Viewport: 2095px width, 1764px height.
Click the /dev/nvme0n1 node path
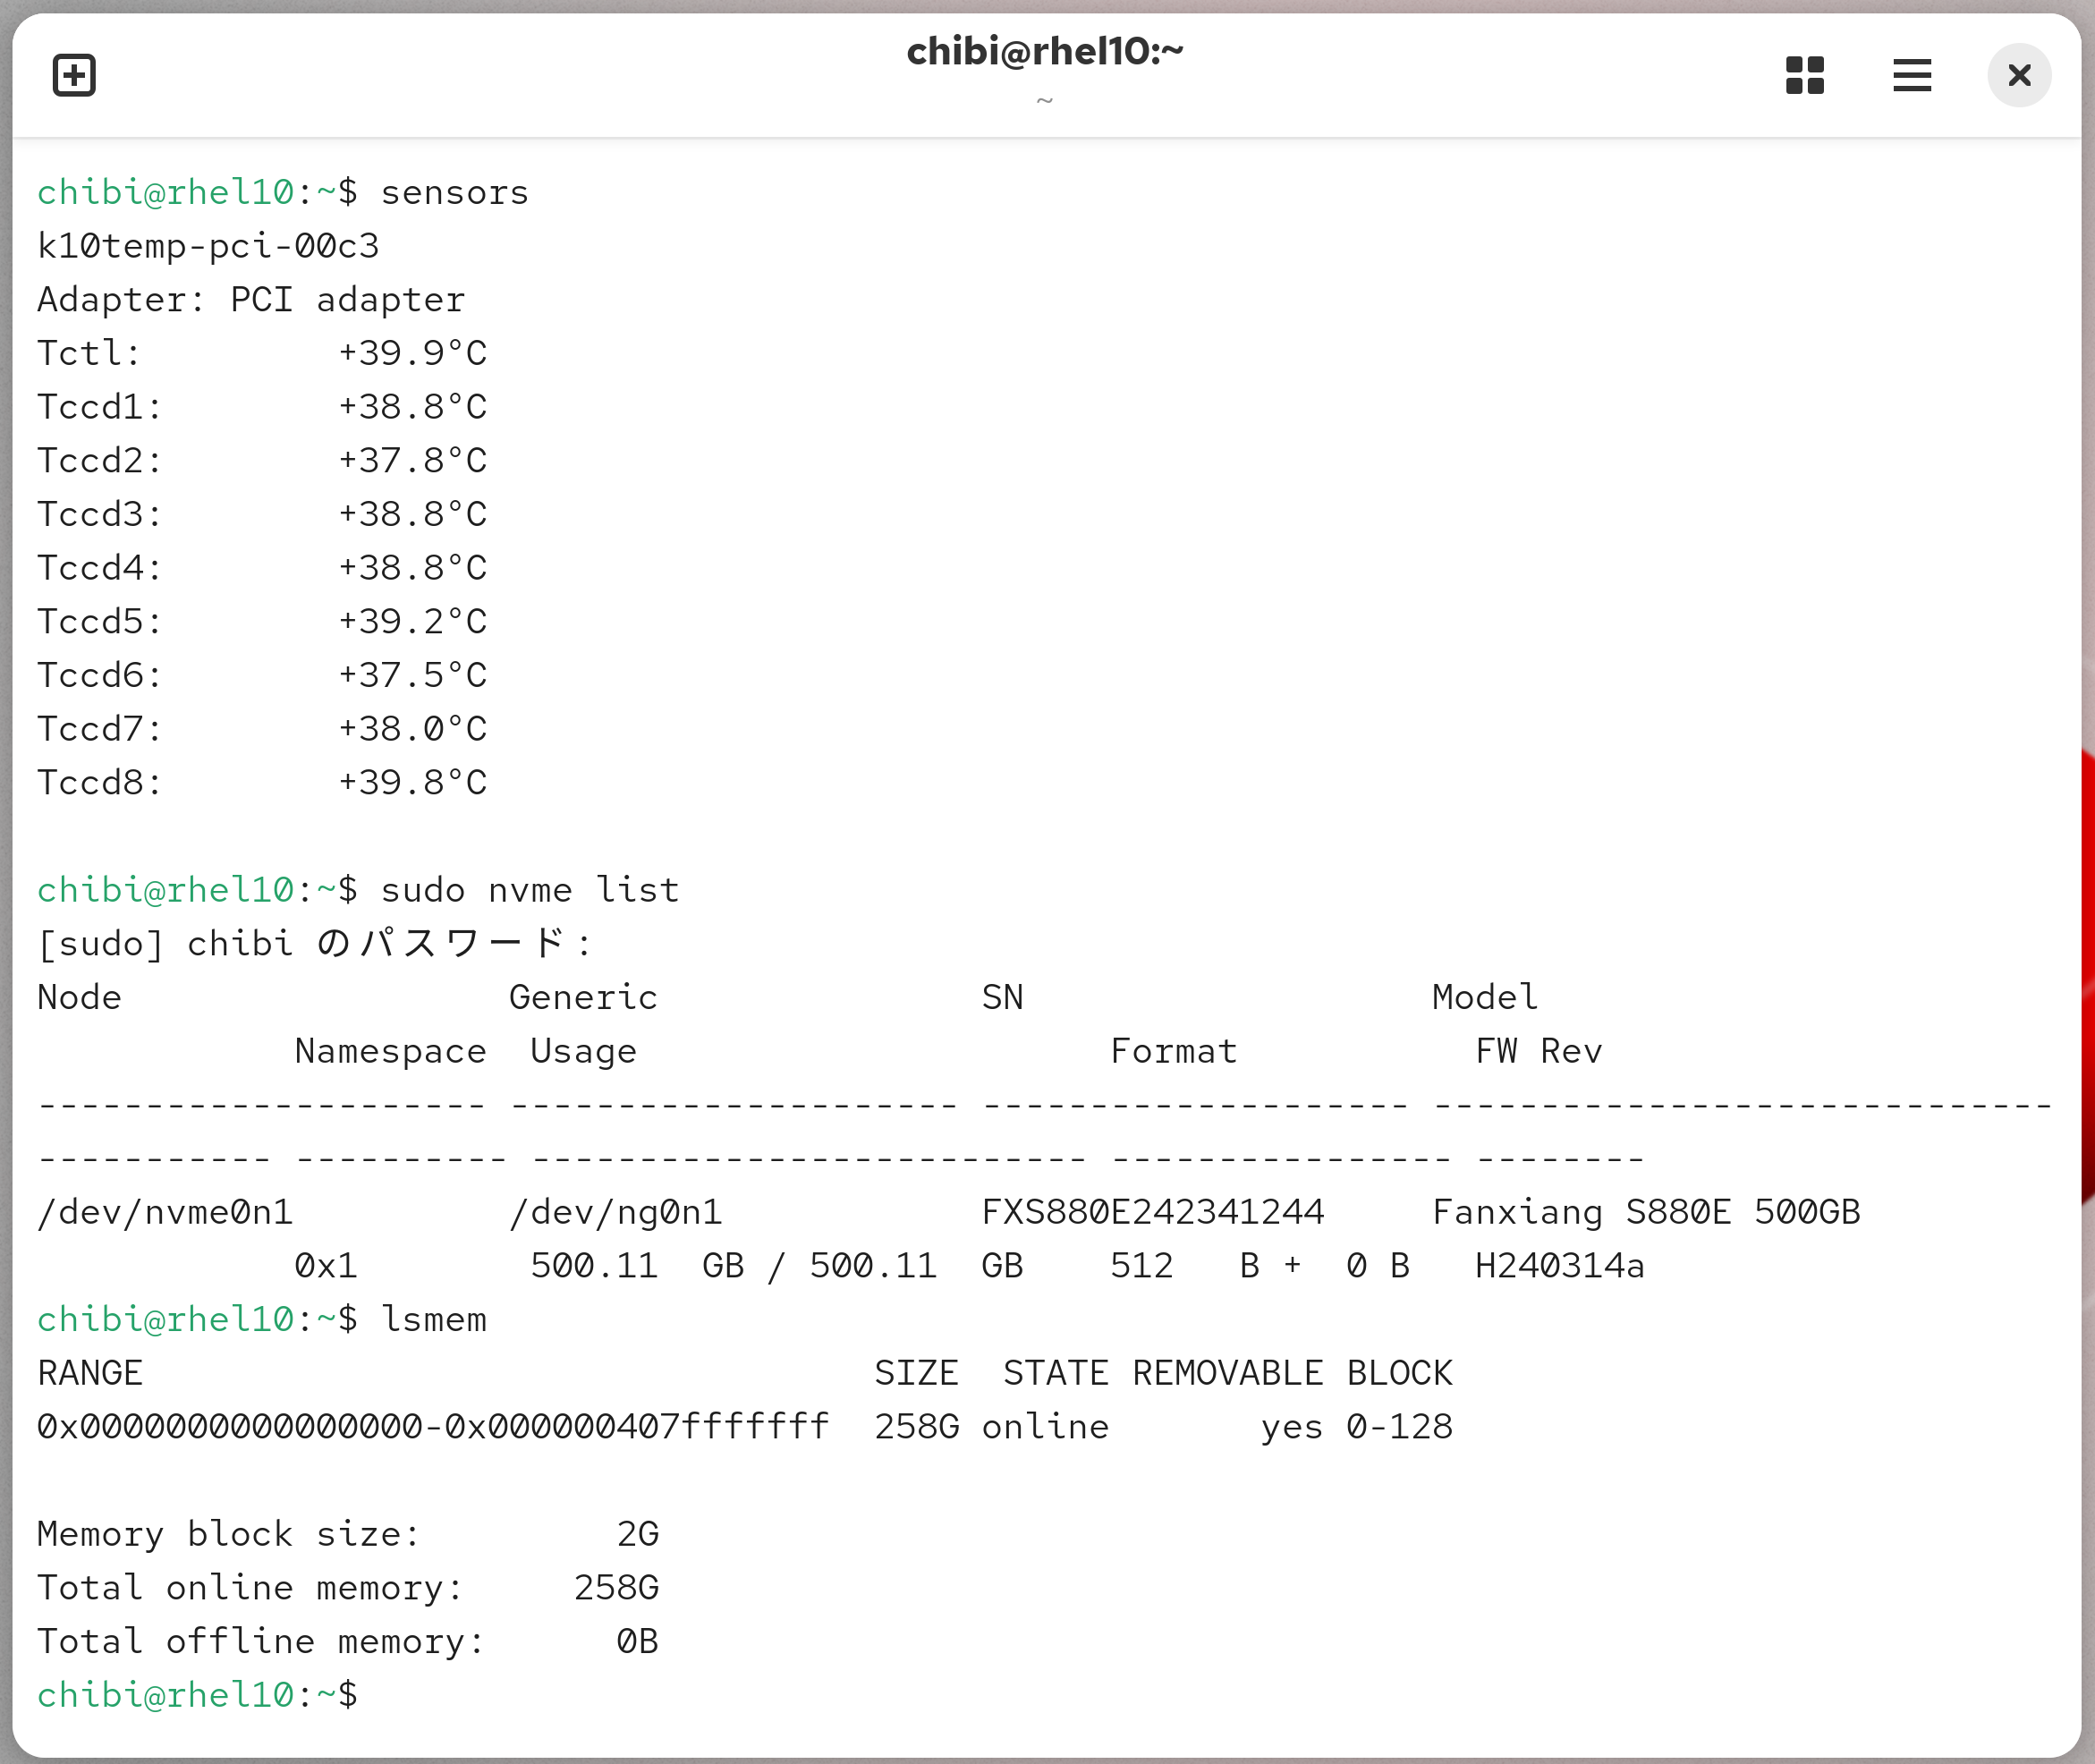click(x=165, y=1212)
